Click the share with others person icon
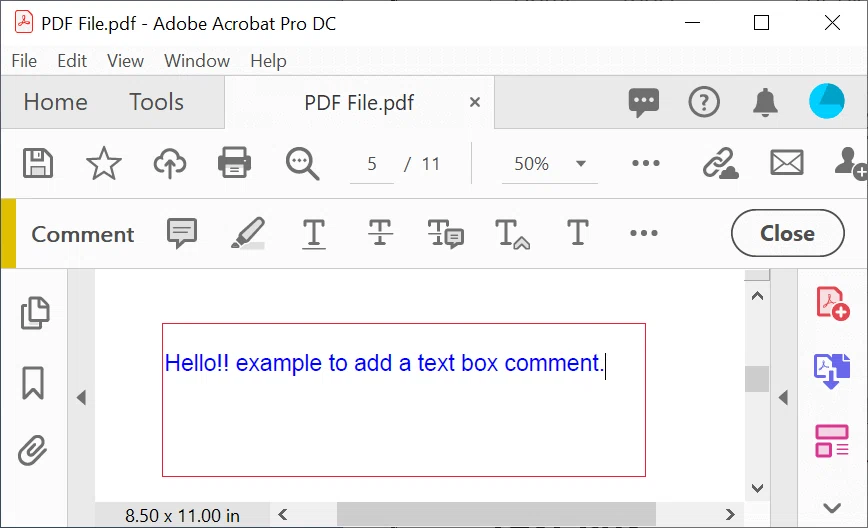The image size is (868, 528). pyautogui.click(x=850, y=163)
